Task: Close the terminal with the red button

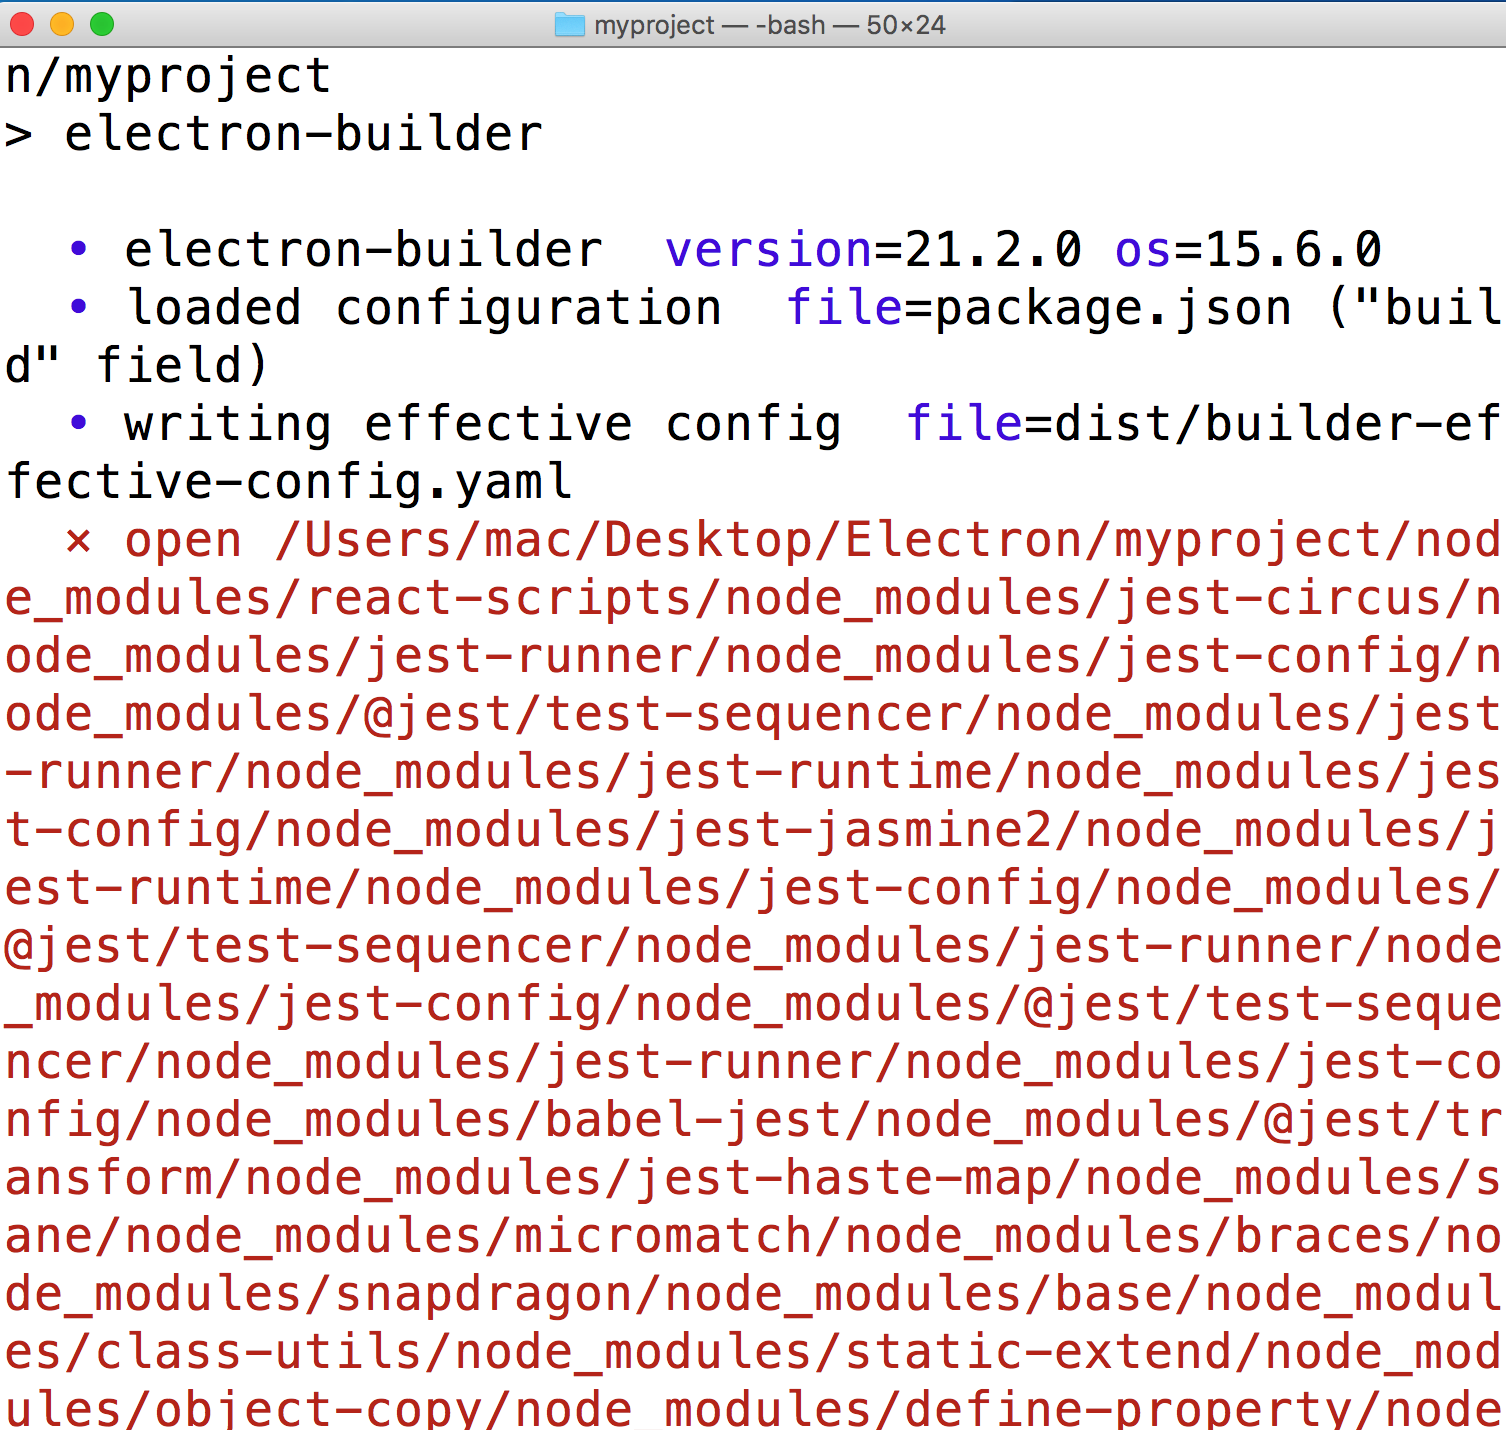Action: tap(22, 24)
